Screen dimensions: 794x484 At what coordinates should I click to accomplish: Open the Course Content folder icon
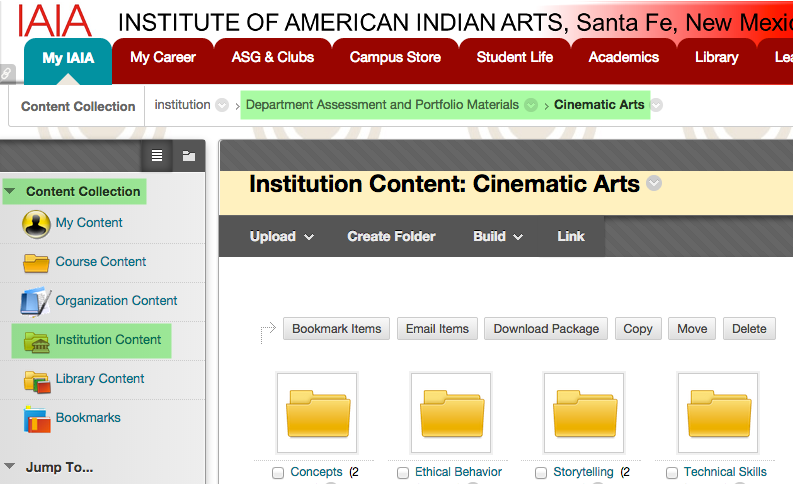pyautogui.click(x=36, y=262)
